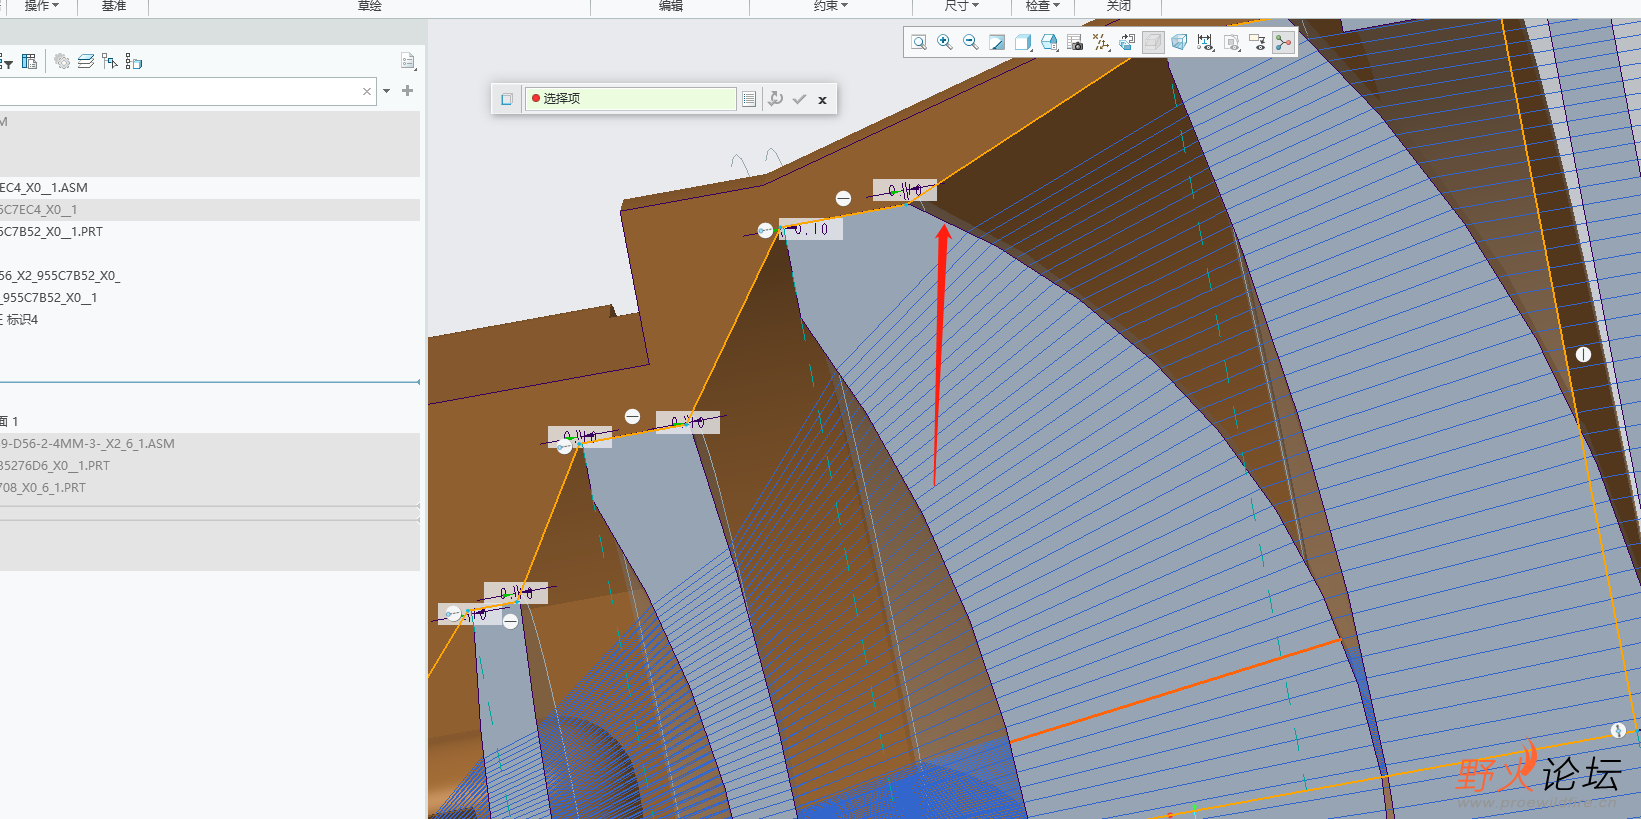Click the tree selection arrow icon
1641x819 pixels.
(110, 62)
